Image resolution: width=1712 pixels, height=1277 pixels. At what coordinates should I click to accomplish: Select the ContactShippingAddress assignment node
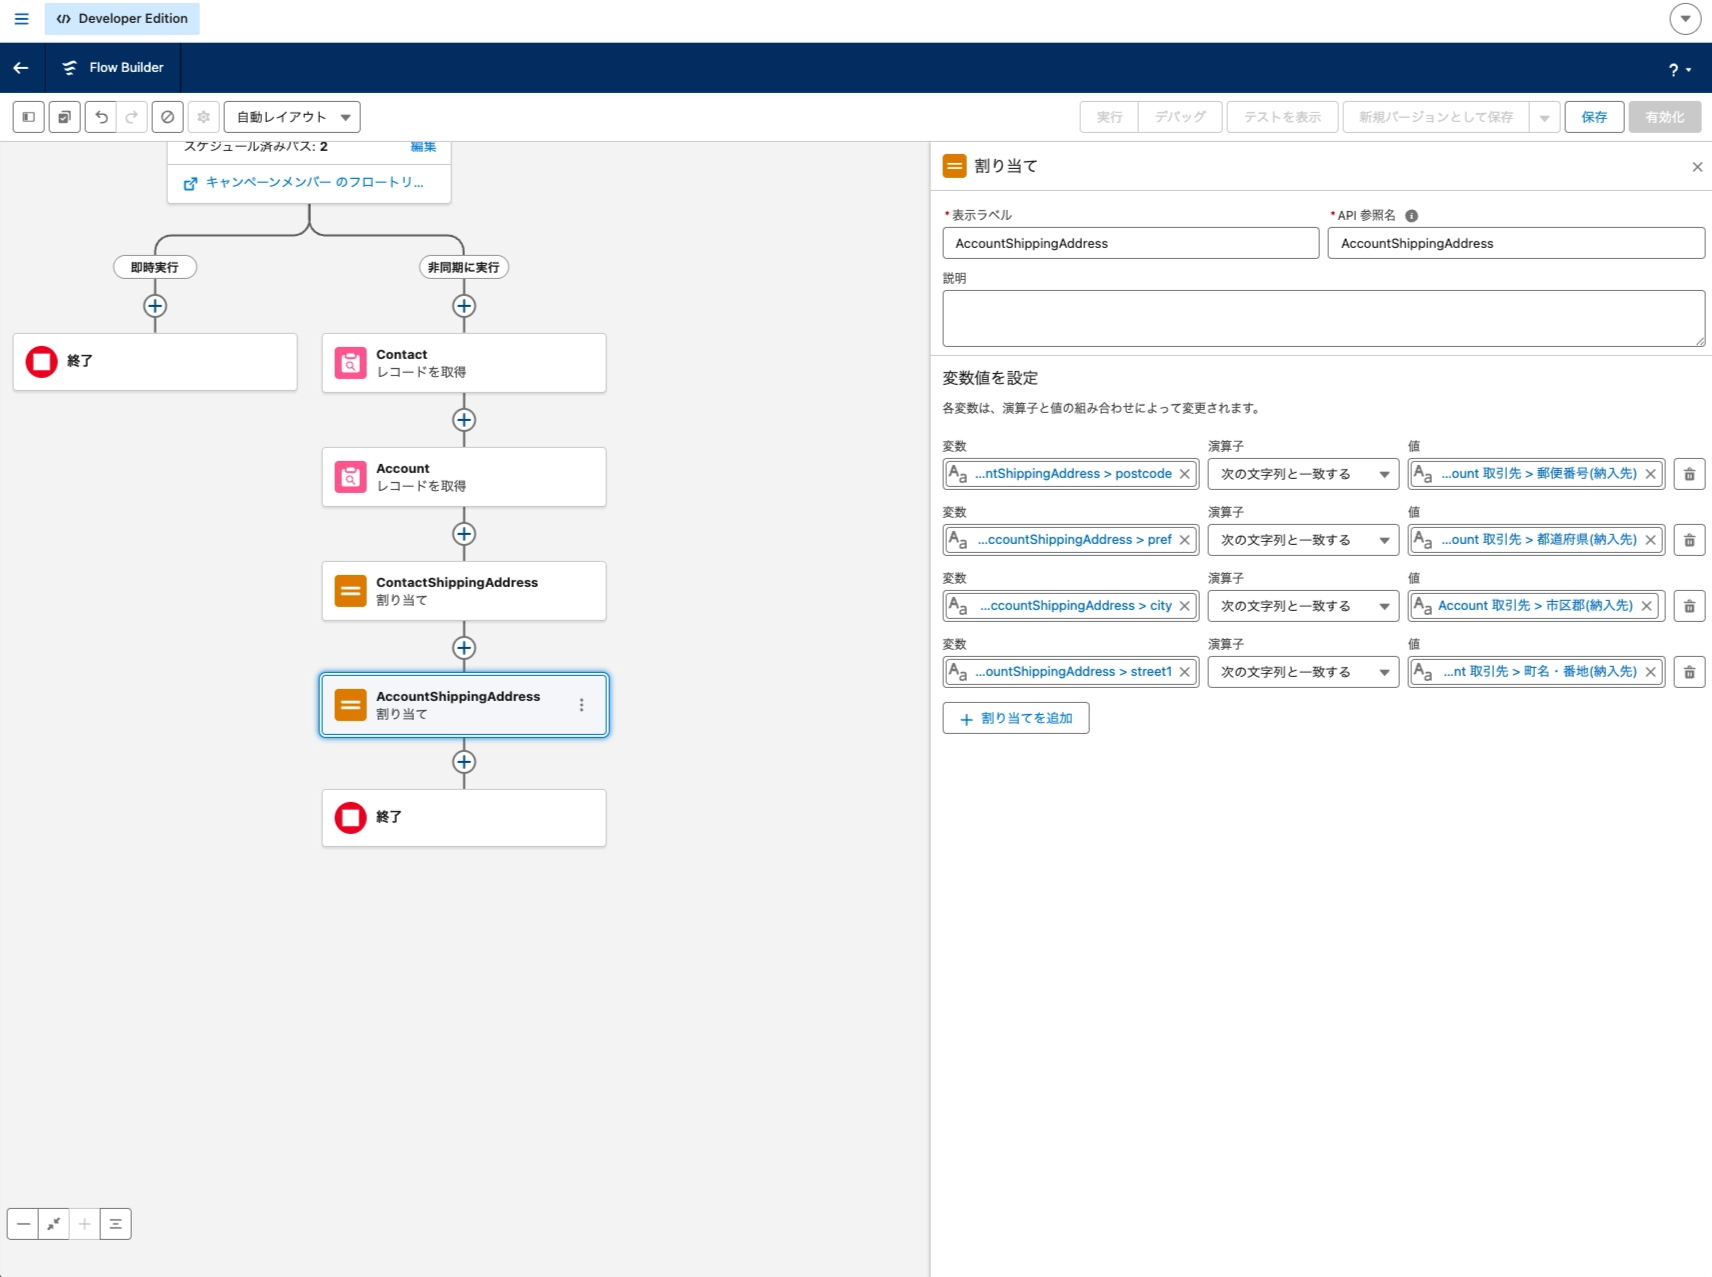tap(464, 591)
